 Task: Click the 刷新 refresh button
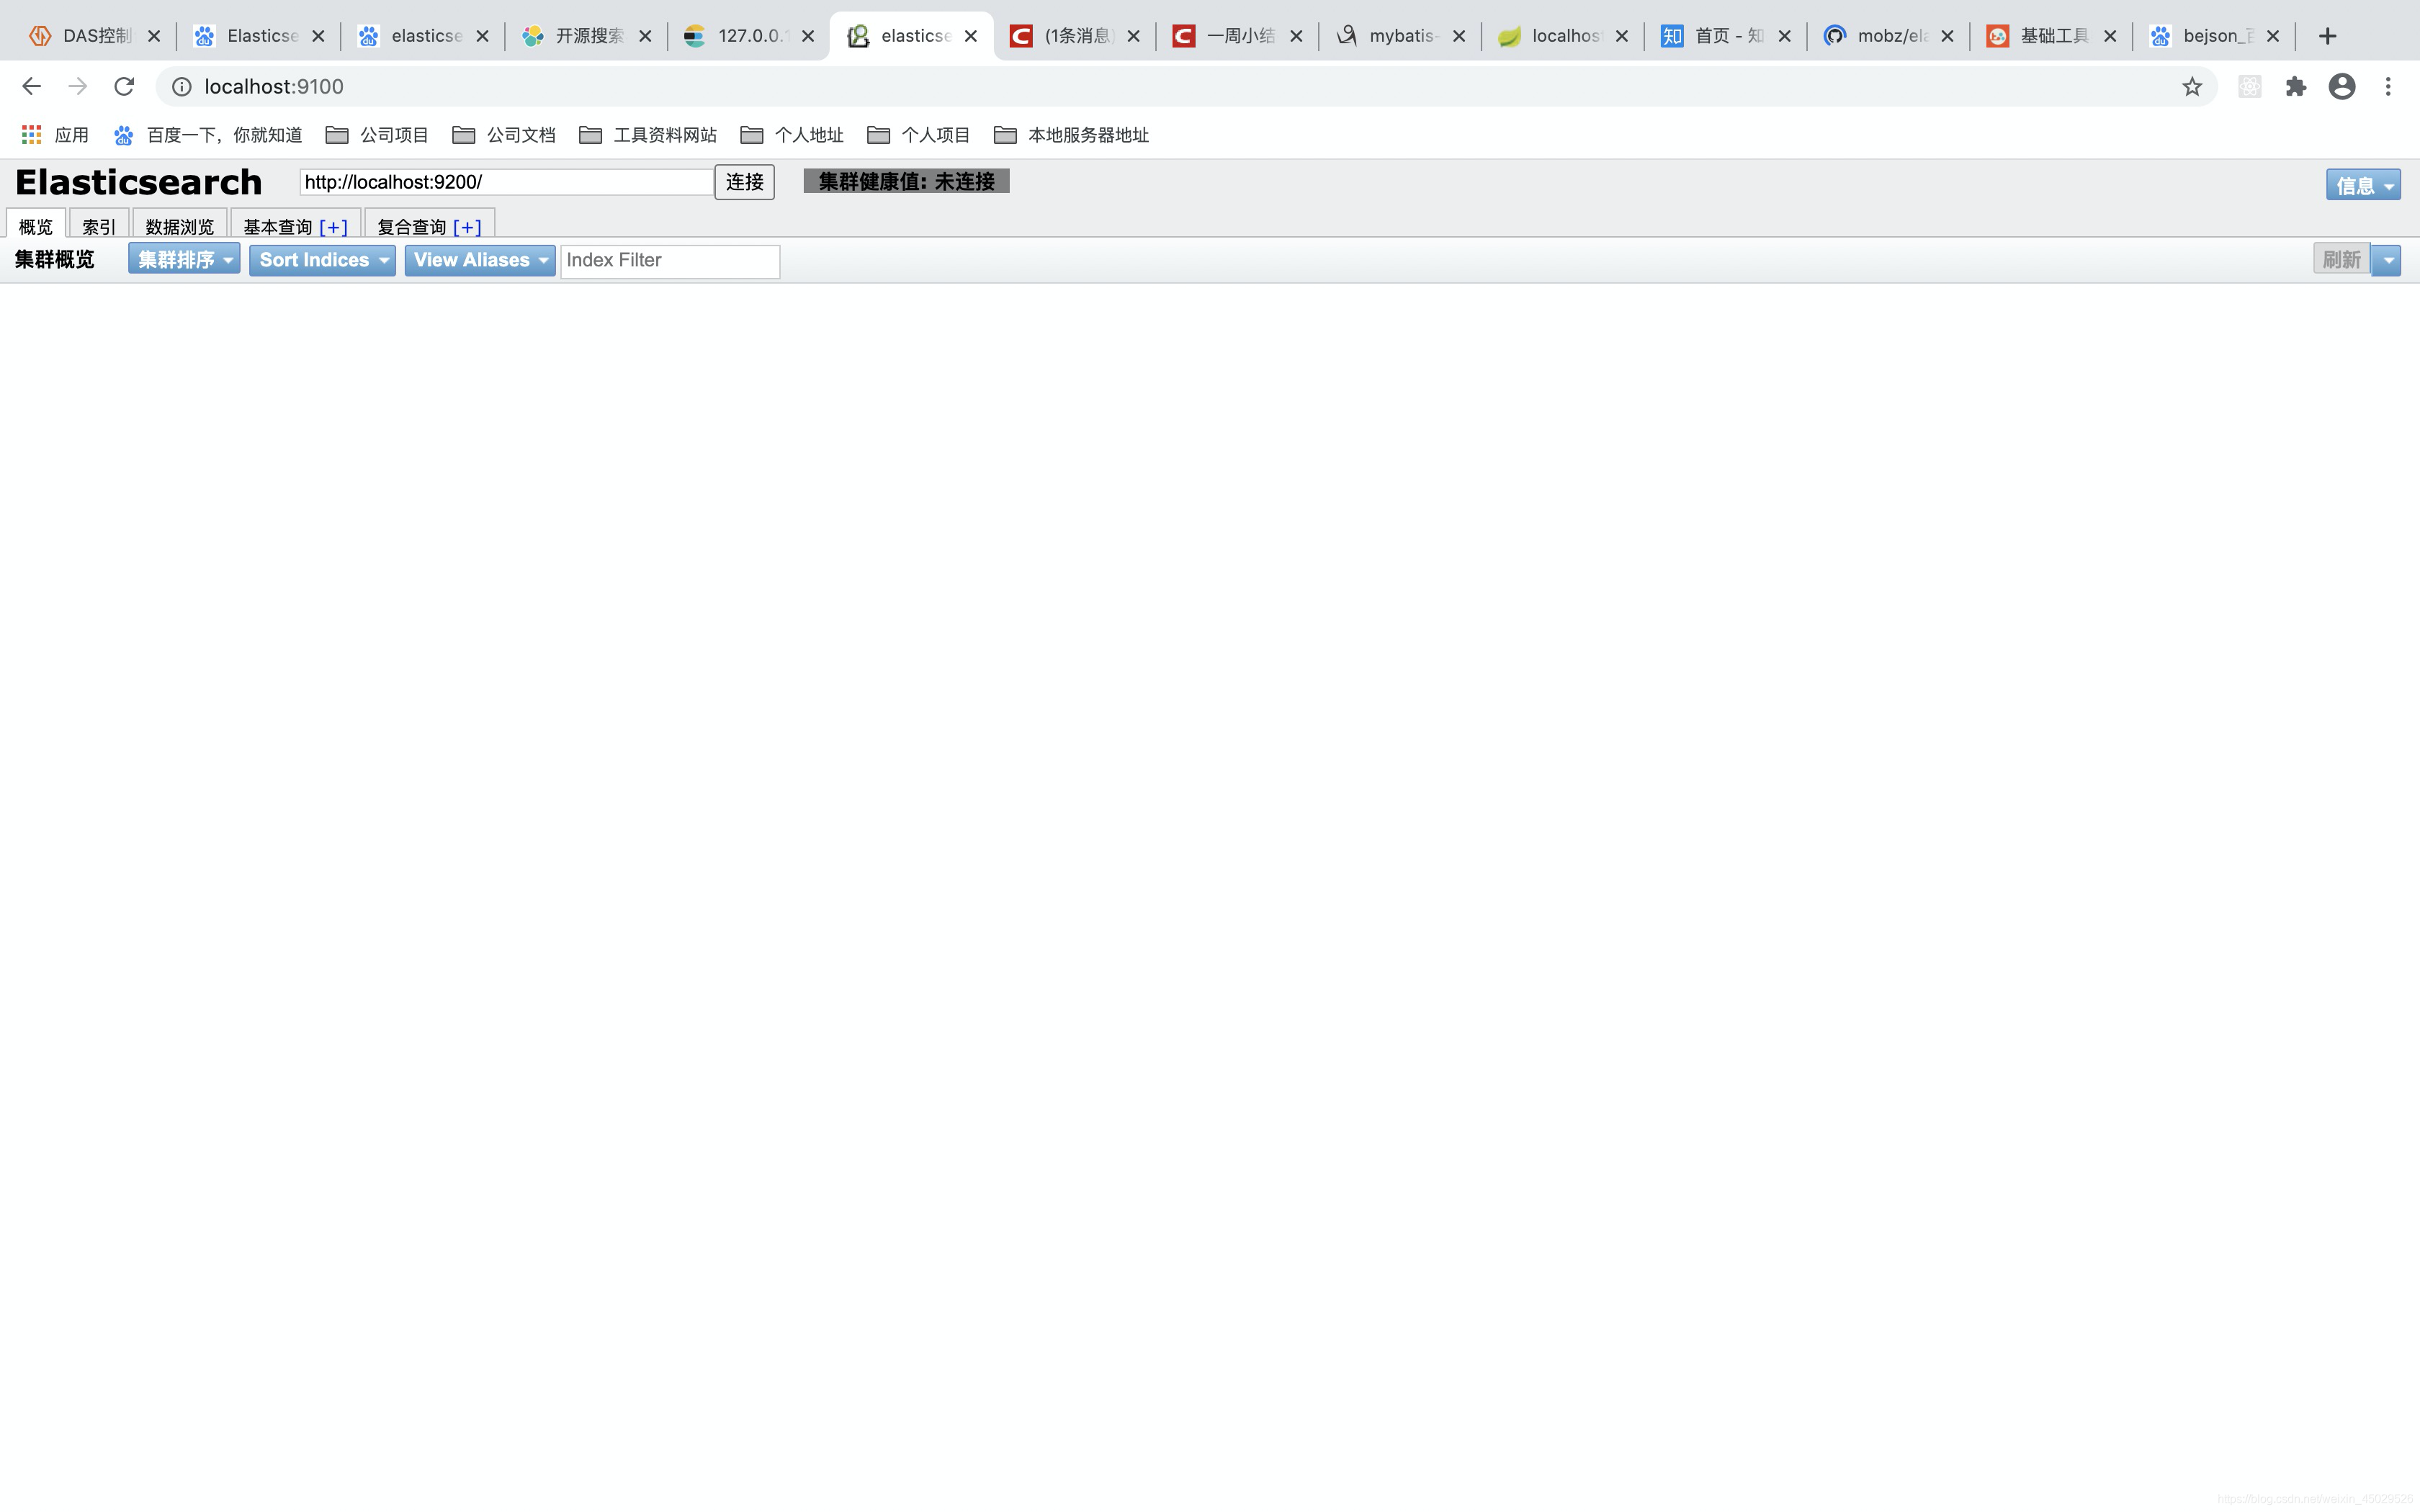click(2341, 259)
